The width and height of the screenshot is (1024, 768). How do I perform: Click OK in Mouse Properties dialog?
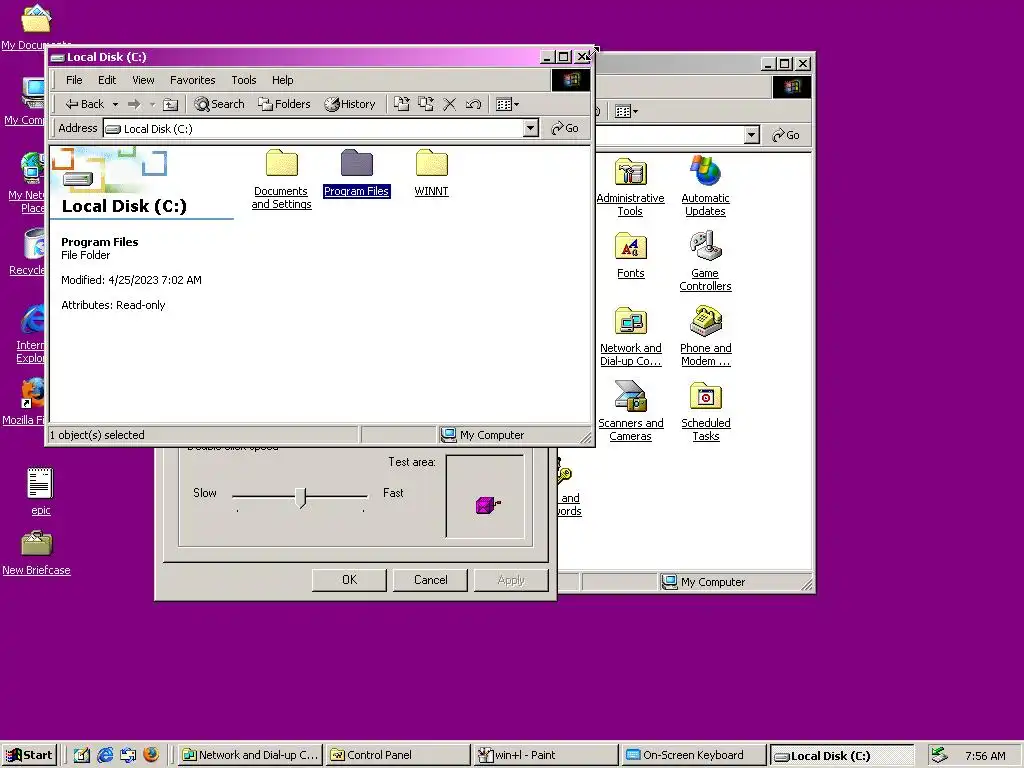click(x=349, y=580)
